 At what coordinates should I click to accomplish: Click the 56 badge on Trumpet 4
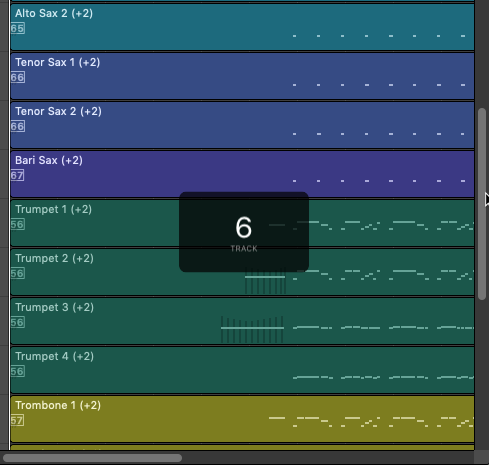point(18,372)
